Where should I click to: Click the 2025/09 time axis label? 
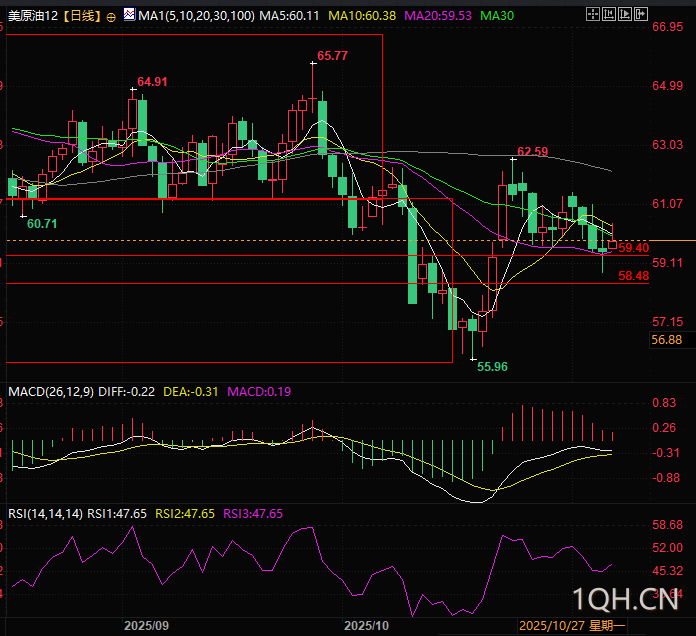pos(146,626)
